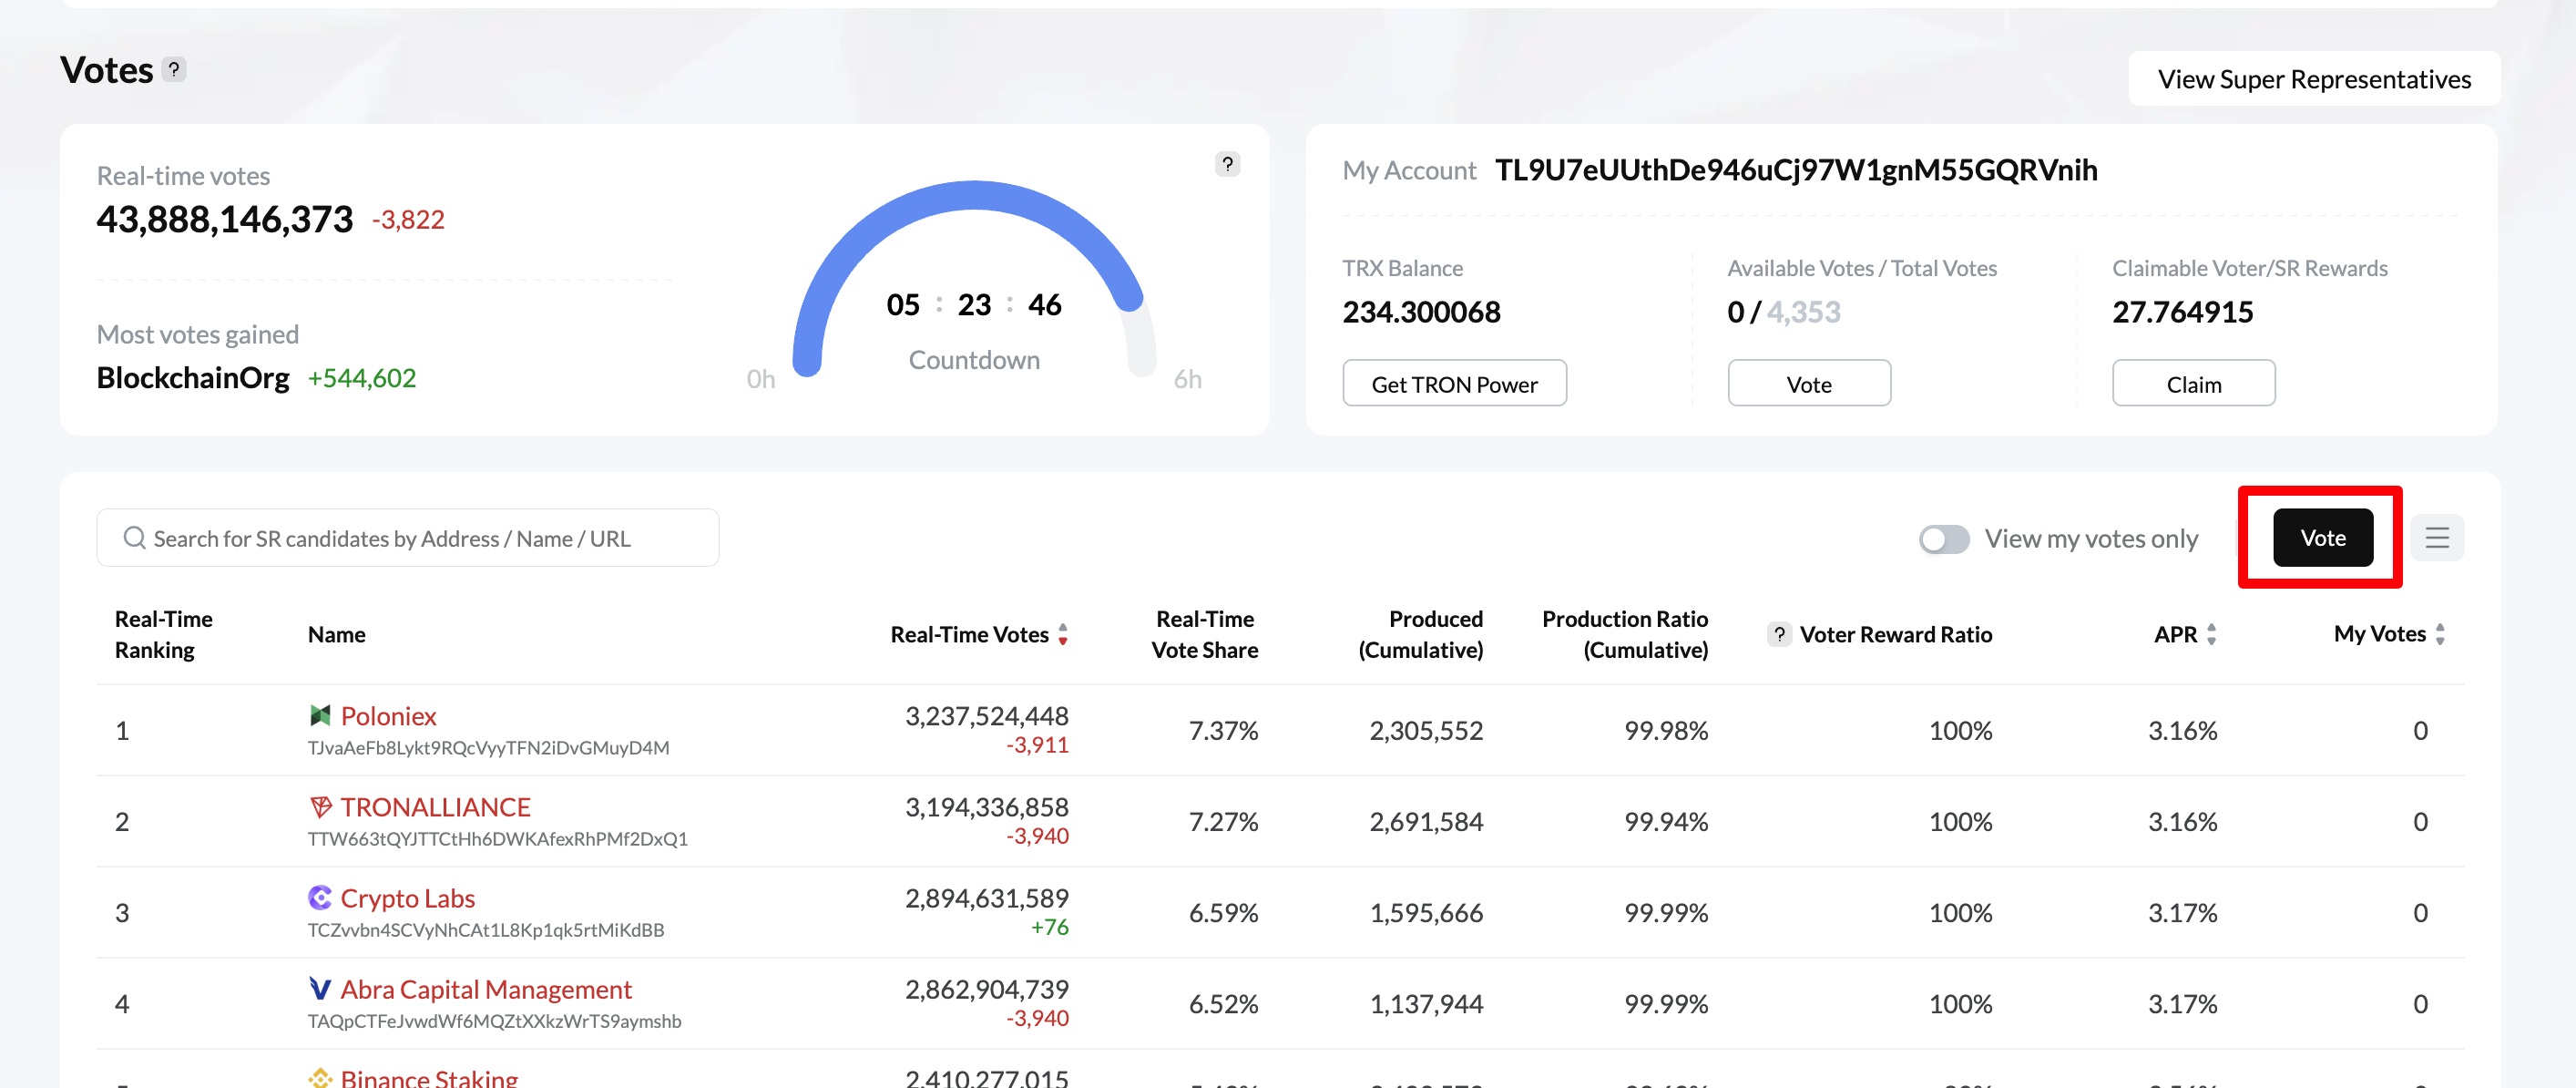The width and height of the screenshot is (2576, 1088).
Task: Open the list options hamburger icon
Action: pos(2437,538)
